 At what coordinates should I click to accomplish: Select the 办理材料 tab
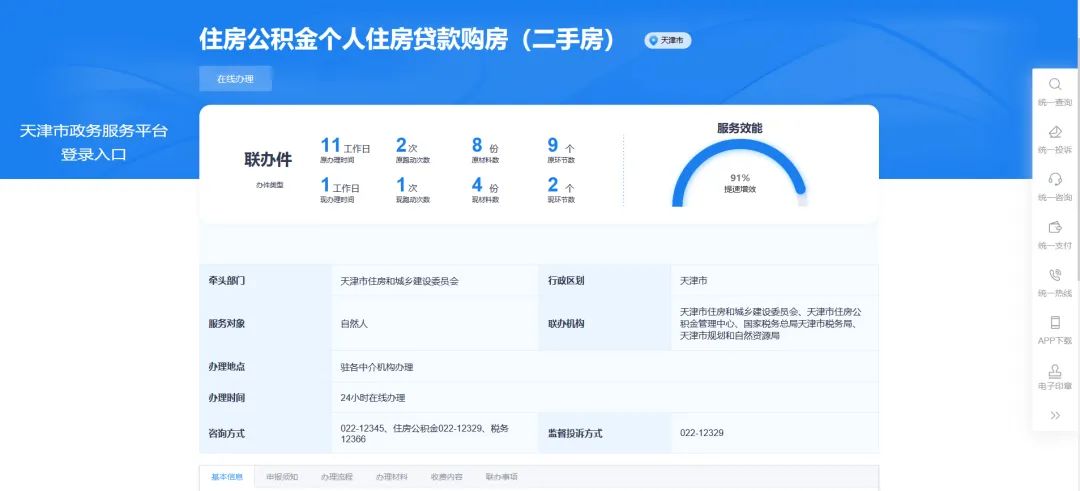tap(392, 477)
